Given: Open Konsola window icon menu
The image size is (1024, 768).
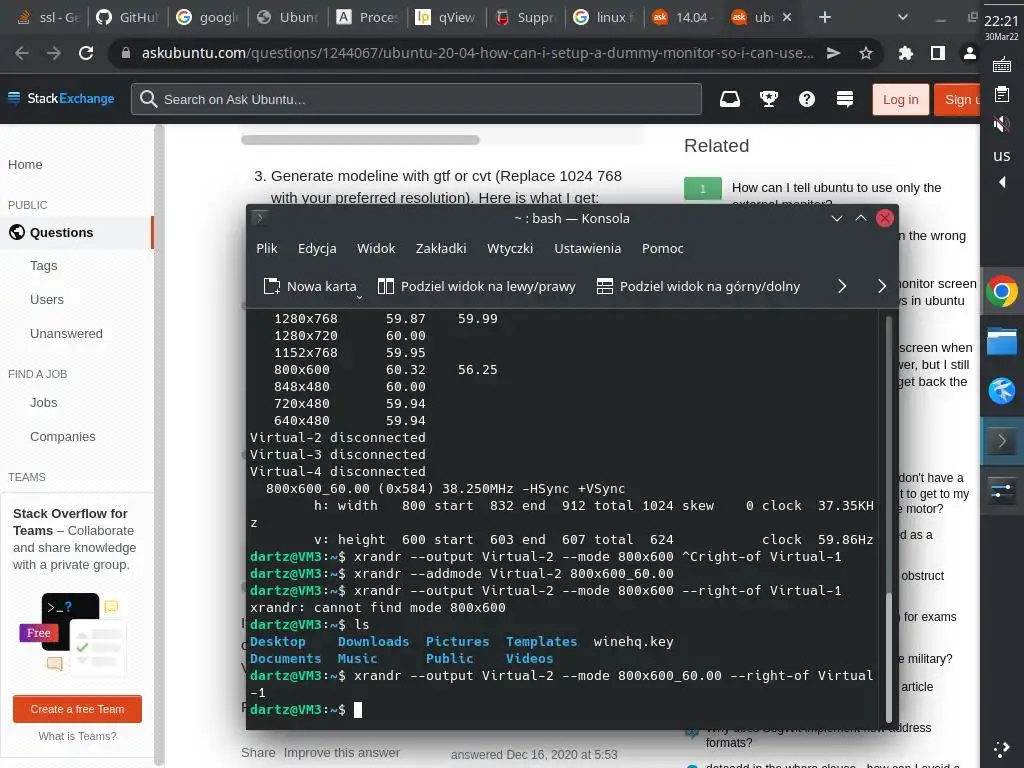Looking at the screenshot, I should coord(259,217).
